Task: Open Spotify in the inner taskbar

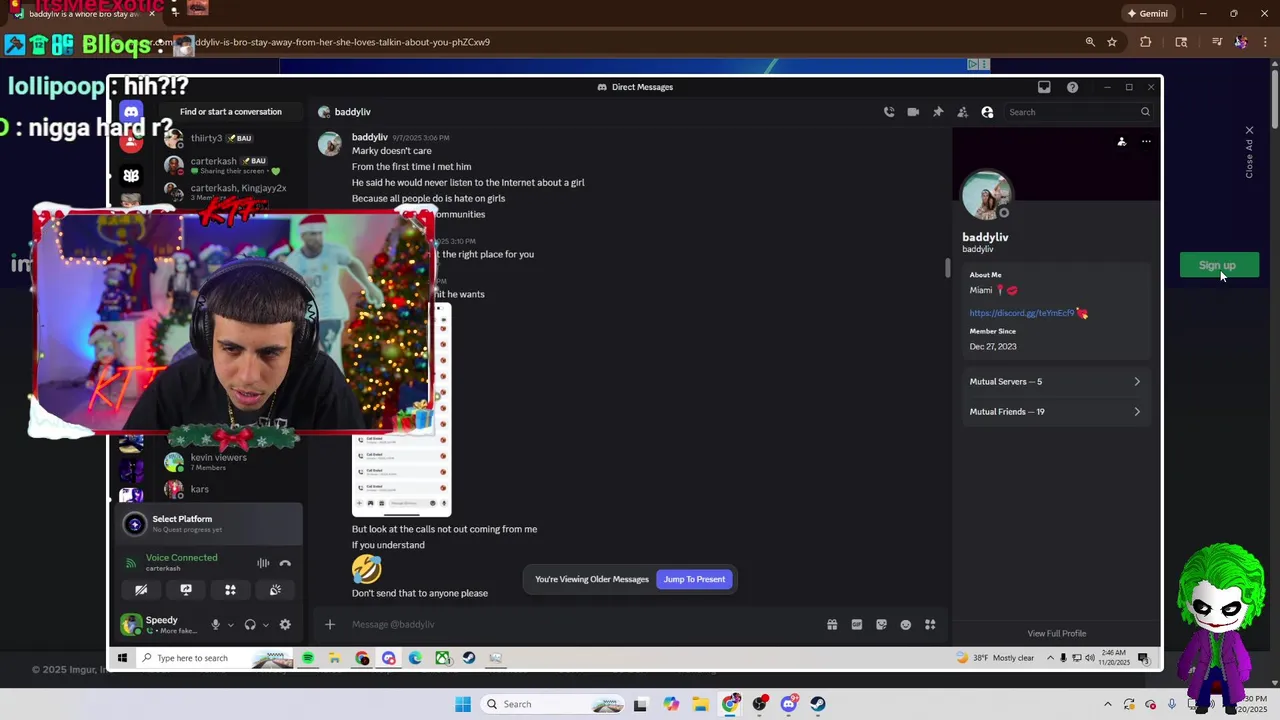Action: tap(308, 658)
